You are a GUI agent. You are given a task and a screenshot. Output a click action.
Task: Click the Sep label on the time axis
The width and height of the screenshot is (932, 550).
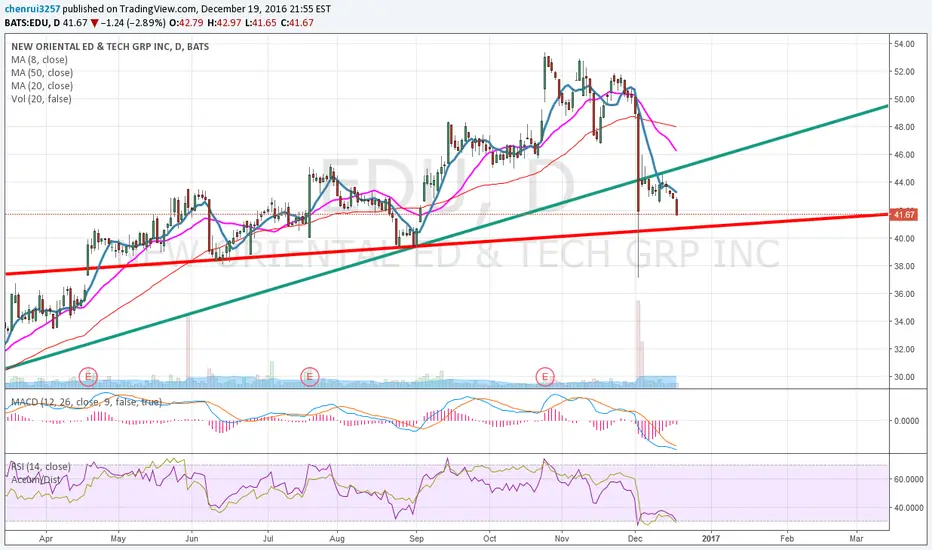(416, 539)
